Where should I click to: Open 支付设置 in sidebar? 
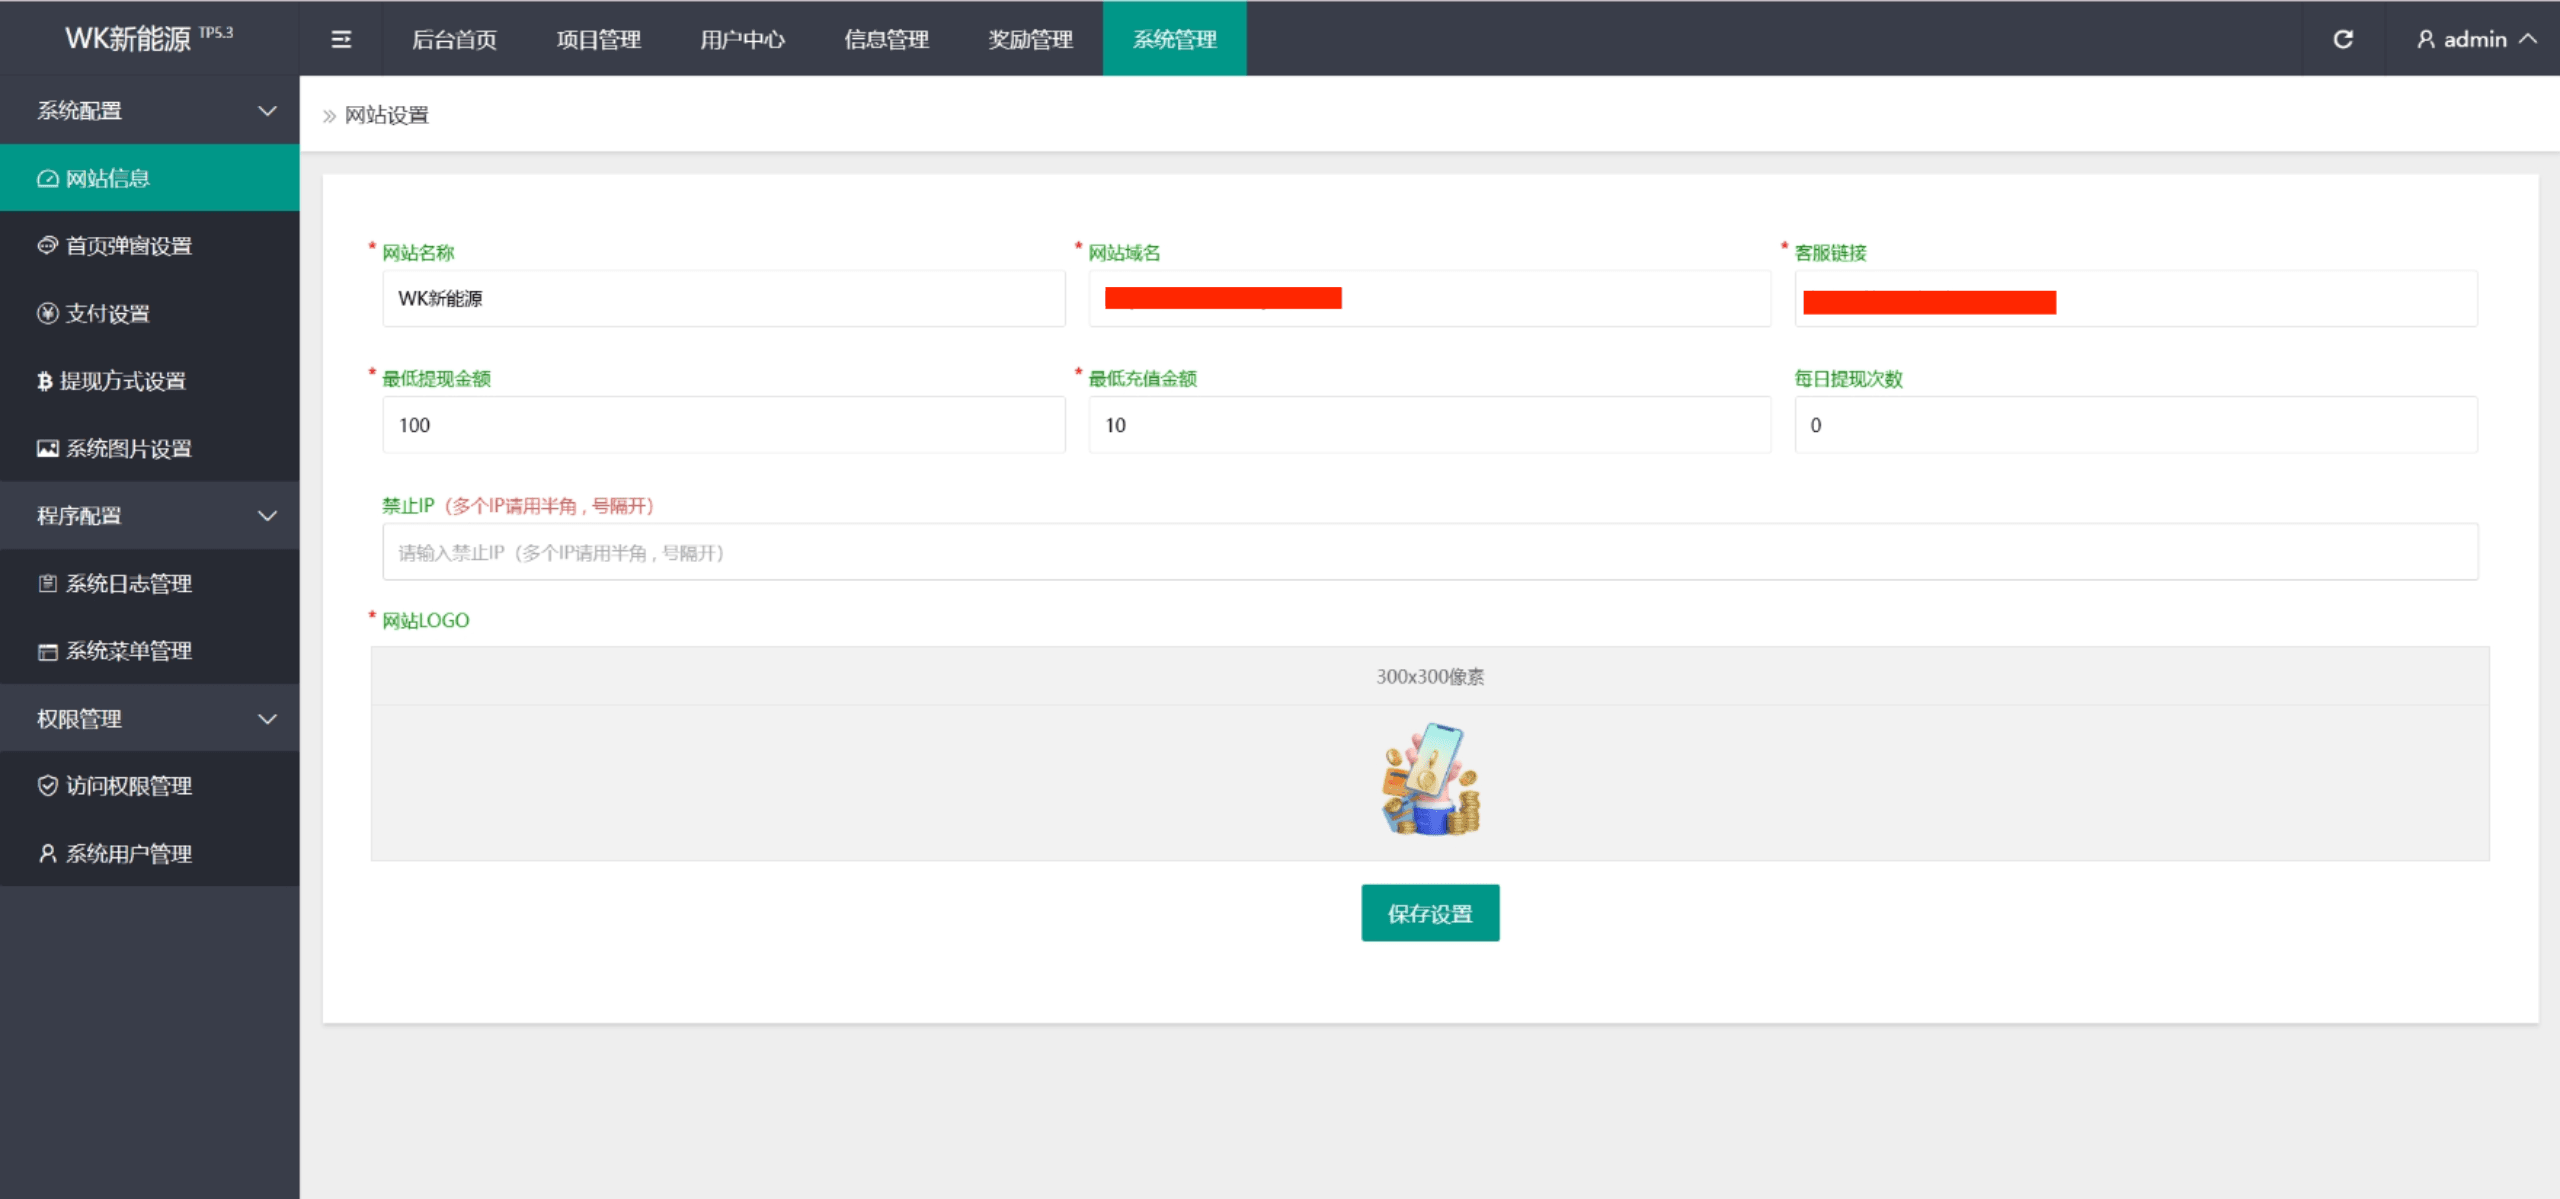(108, 314)
